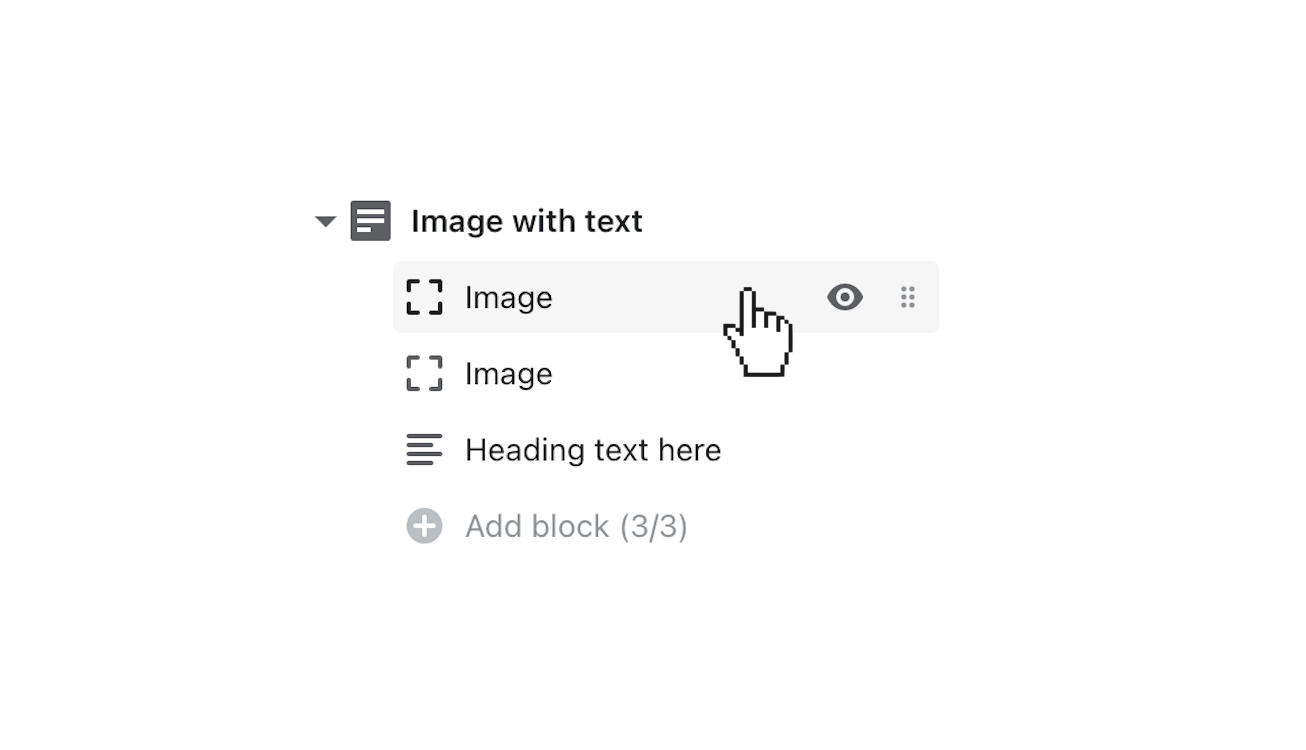Select the "Image with text" section title
Image resolution: width=1306 pixels, height=750 pixels.
[526, 221]
